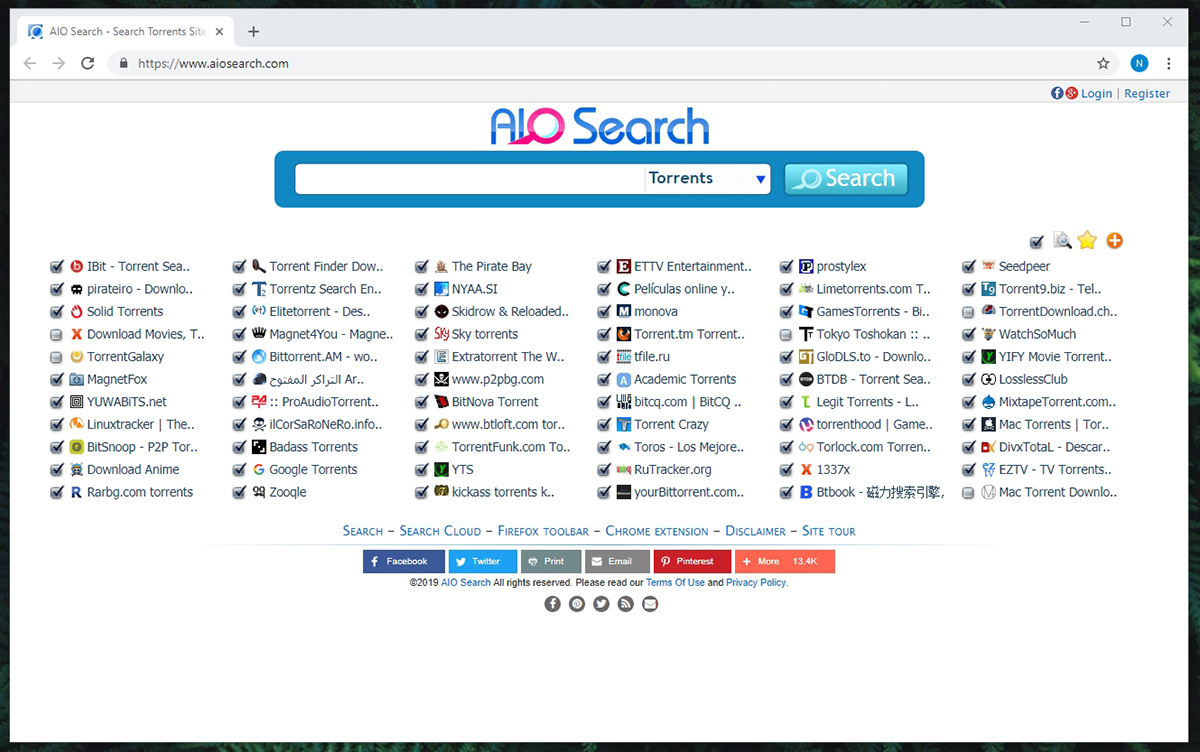The image size is (1200, 752).
Task: Click the round email icon in footer
Action: [x=650, y=604]
